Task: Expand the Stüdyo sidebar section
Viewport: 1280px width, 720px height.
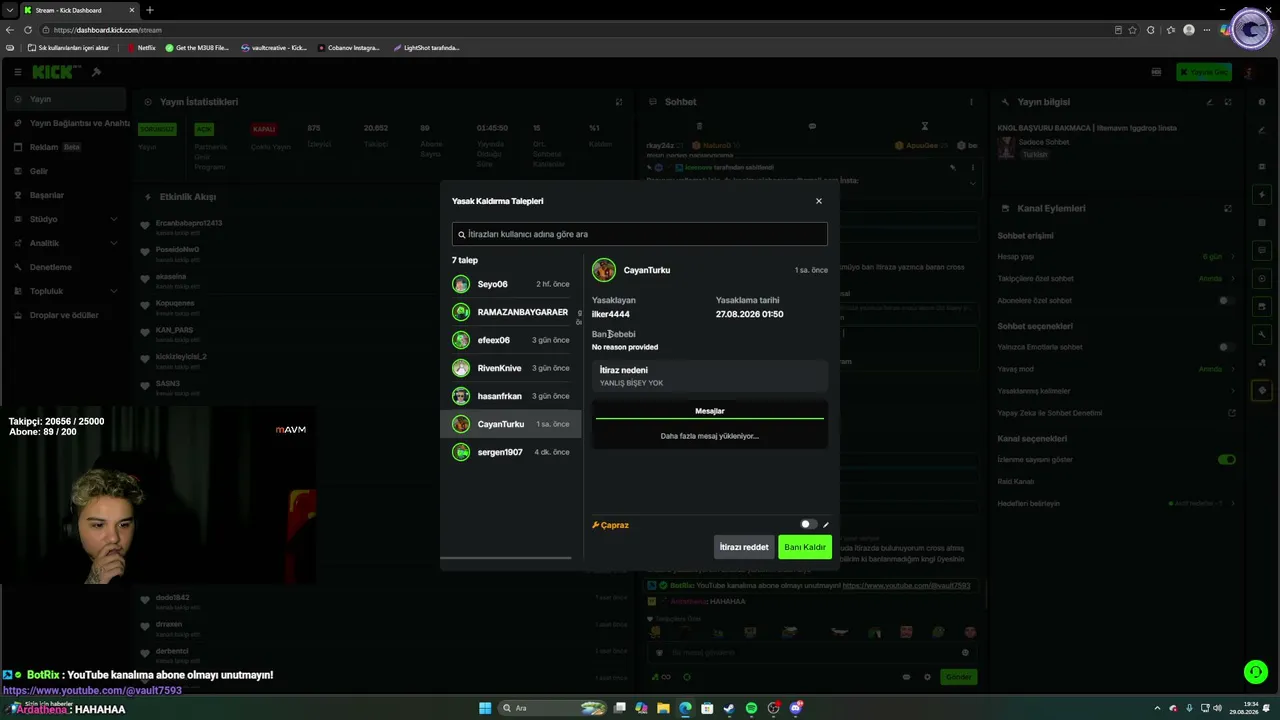Action: [x=66, y=219]
